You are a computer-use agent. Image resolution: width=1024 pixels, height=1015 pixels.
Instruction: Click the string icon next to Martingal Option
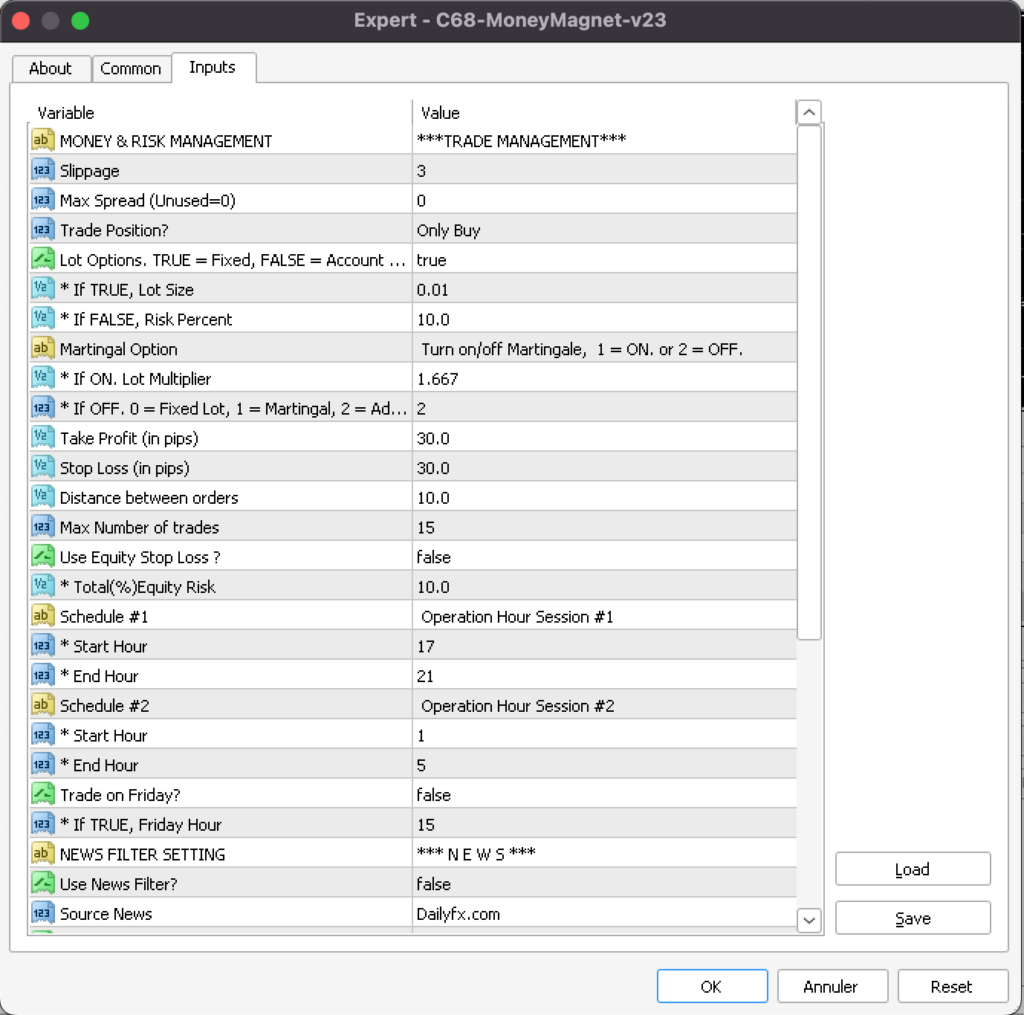point(42,349)
